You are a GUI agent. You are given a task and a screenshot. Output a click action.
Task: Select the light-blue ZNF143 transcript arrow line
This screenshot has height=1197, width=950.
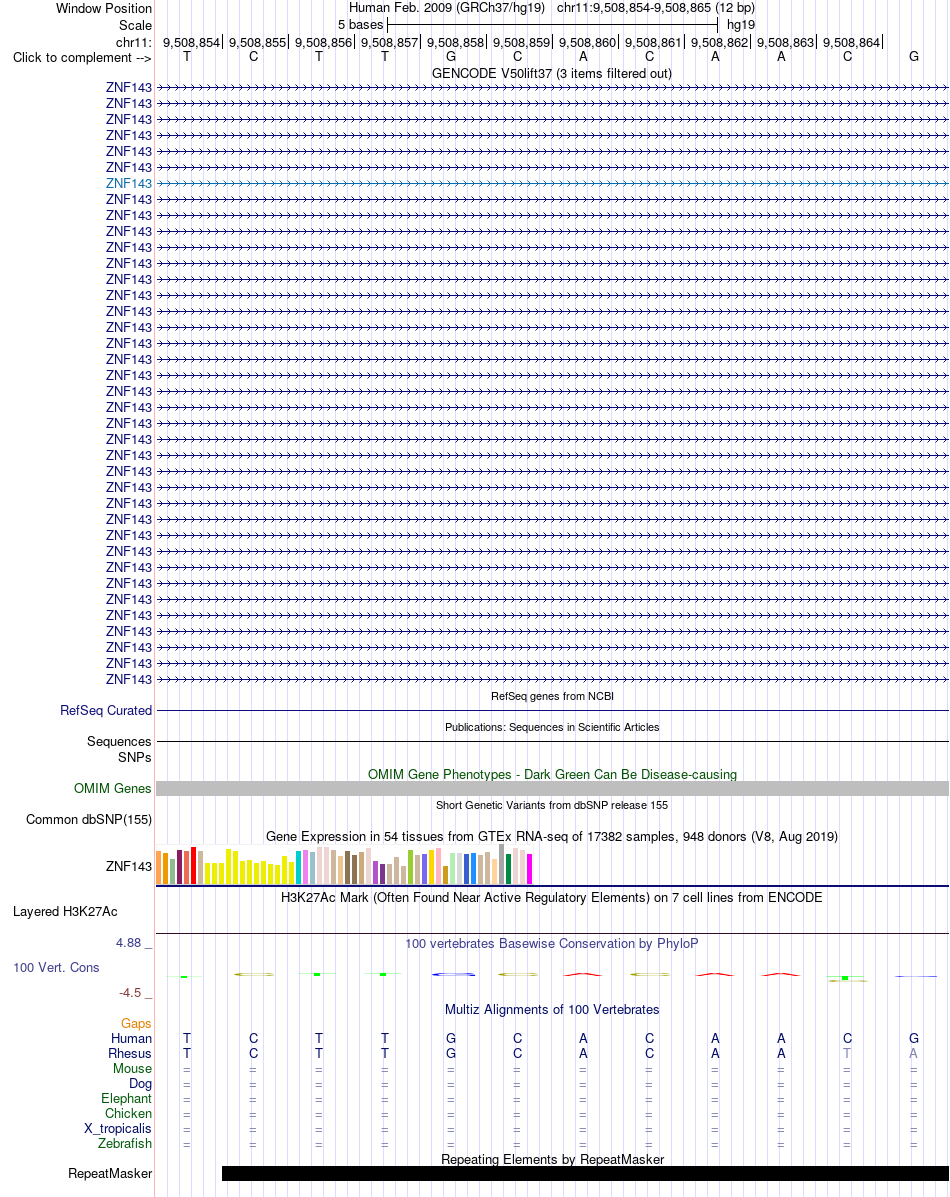point(552,183)
